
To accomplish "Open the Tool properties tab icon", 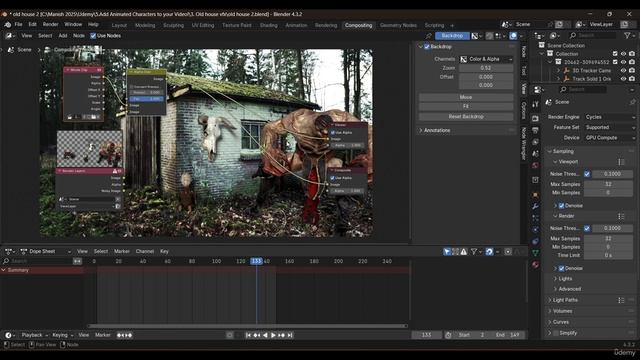I will coord(535,104).
